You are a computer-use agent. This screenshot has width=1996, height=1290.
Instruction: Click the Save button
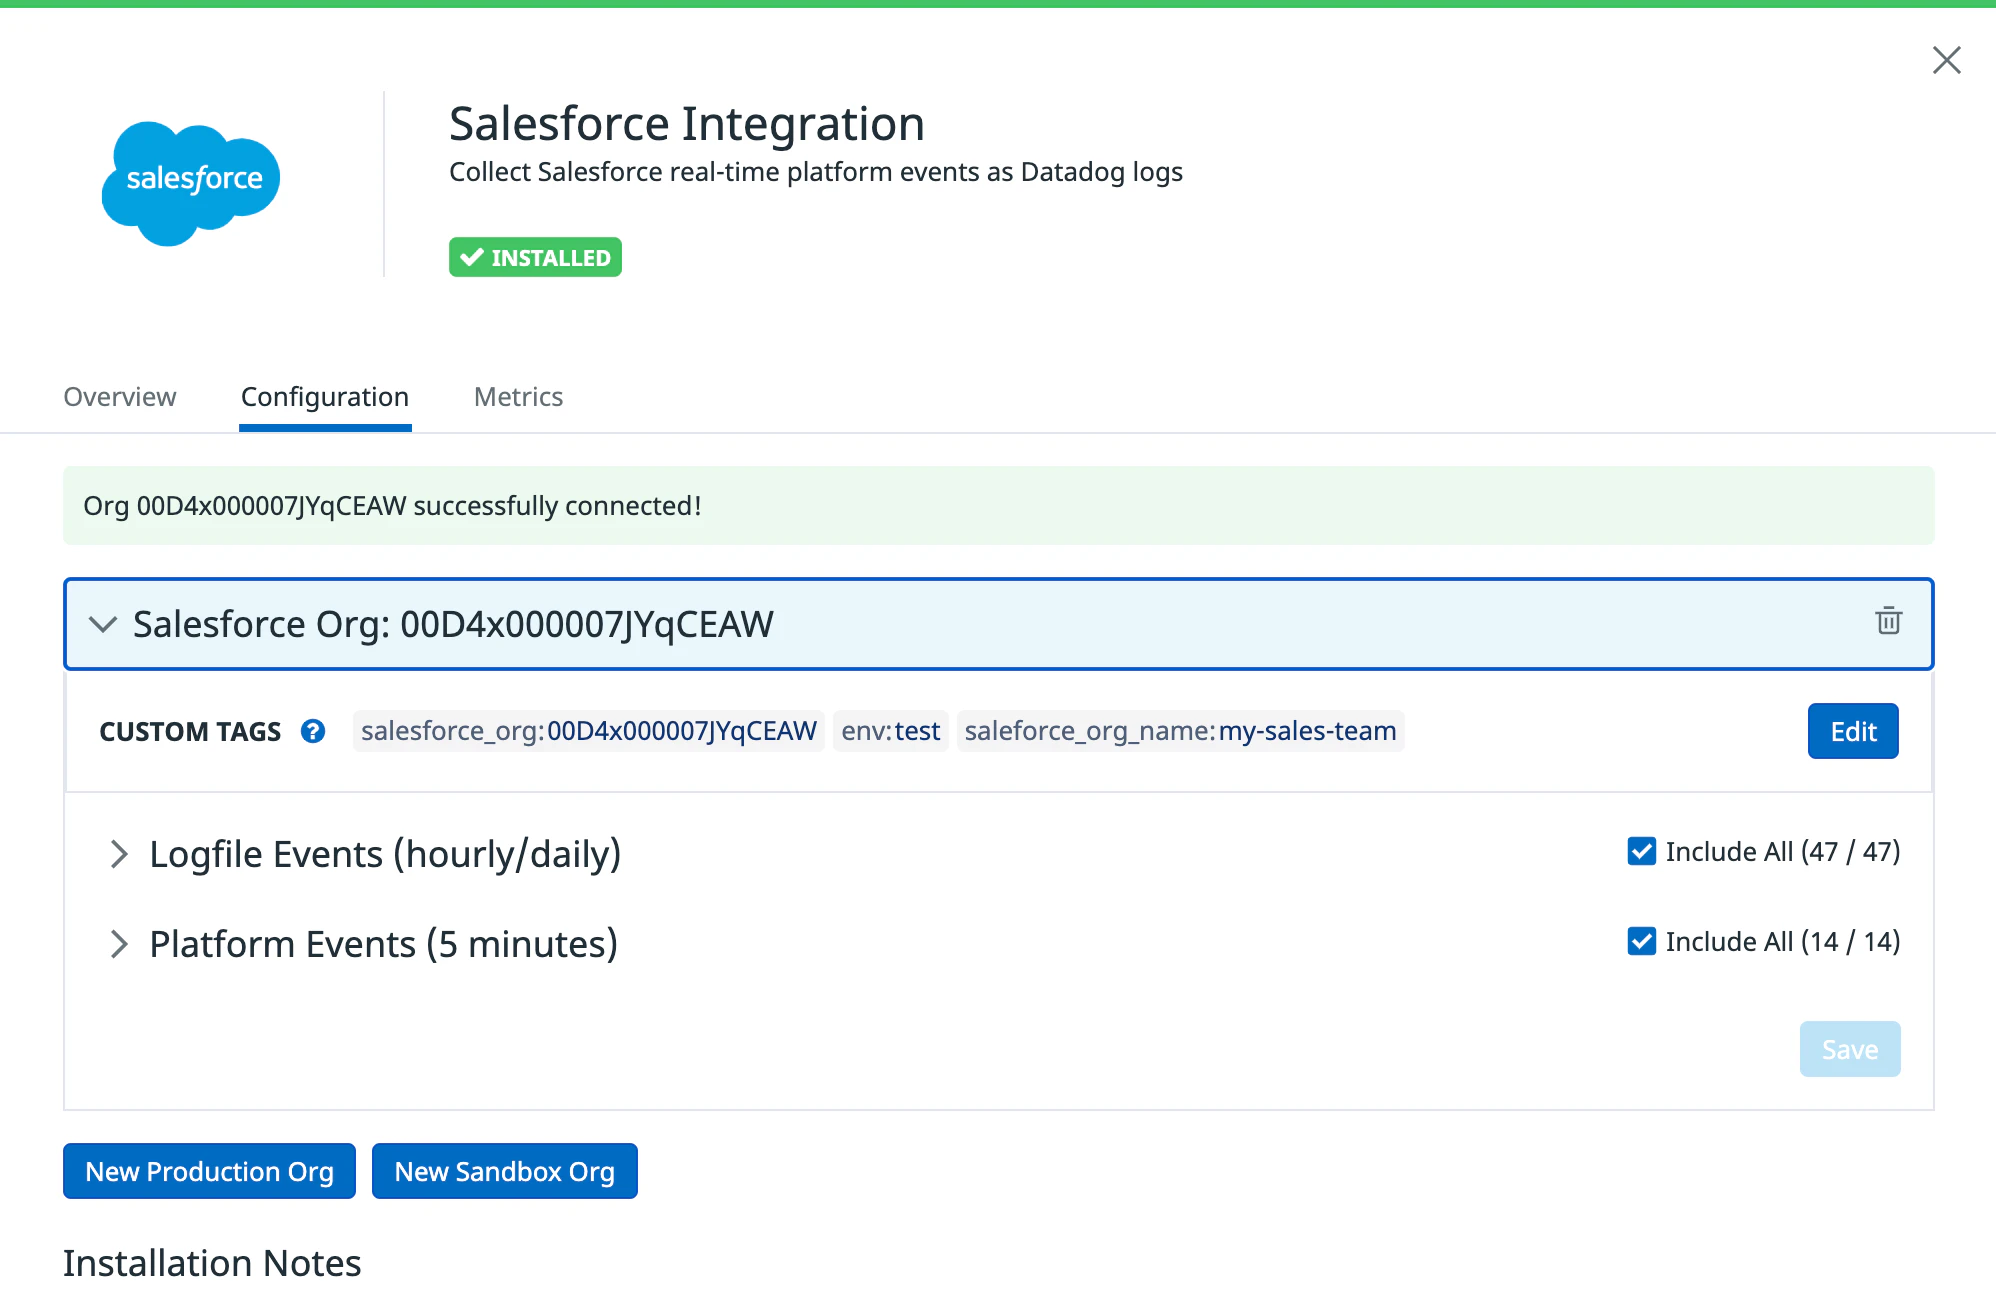(1850, 1049)
